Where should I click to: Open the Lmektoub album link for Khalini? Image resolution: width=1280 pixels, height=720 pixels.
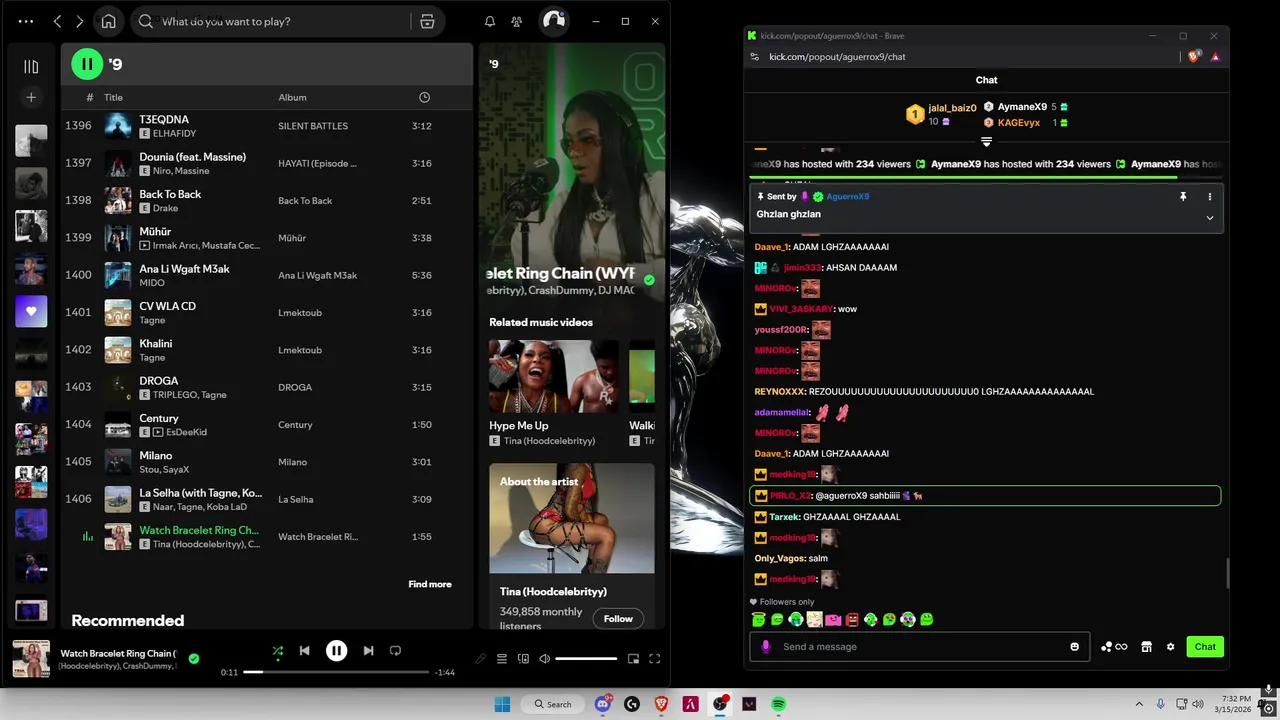[300, 350]
